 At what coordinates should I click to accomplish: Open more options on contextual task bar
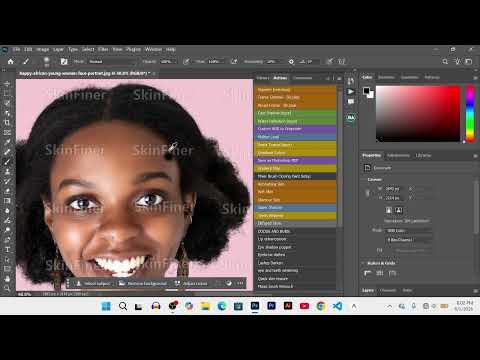pos(240,283)
